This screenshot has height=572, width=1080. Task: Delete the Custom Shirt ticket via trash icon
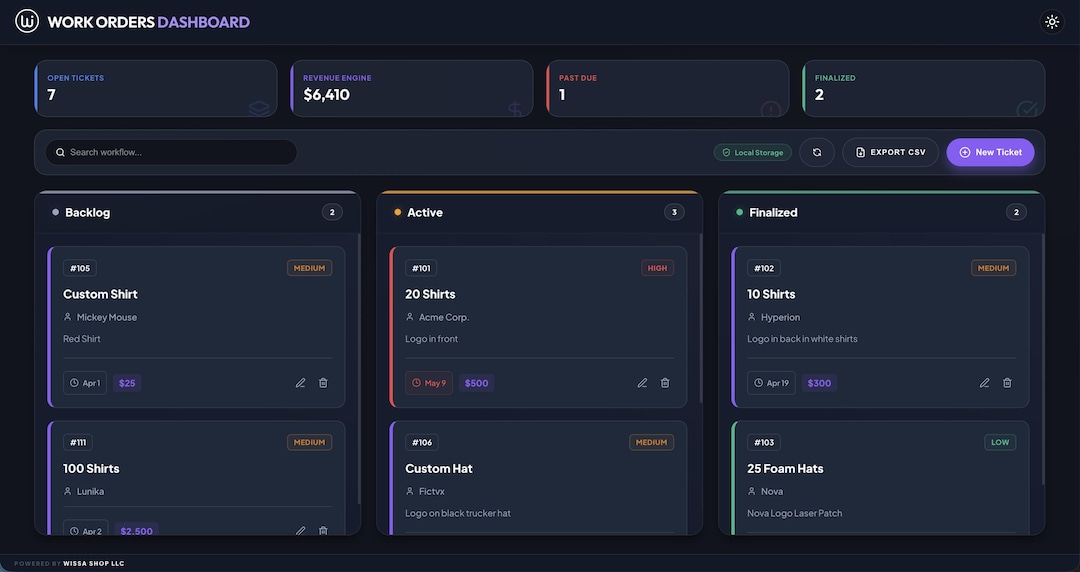click(x=323, y=382)
